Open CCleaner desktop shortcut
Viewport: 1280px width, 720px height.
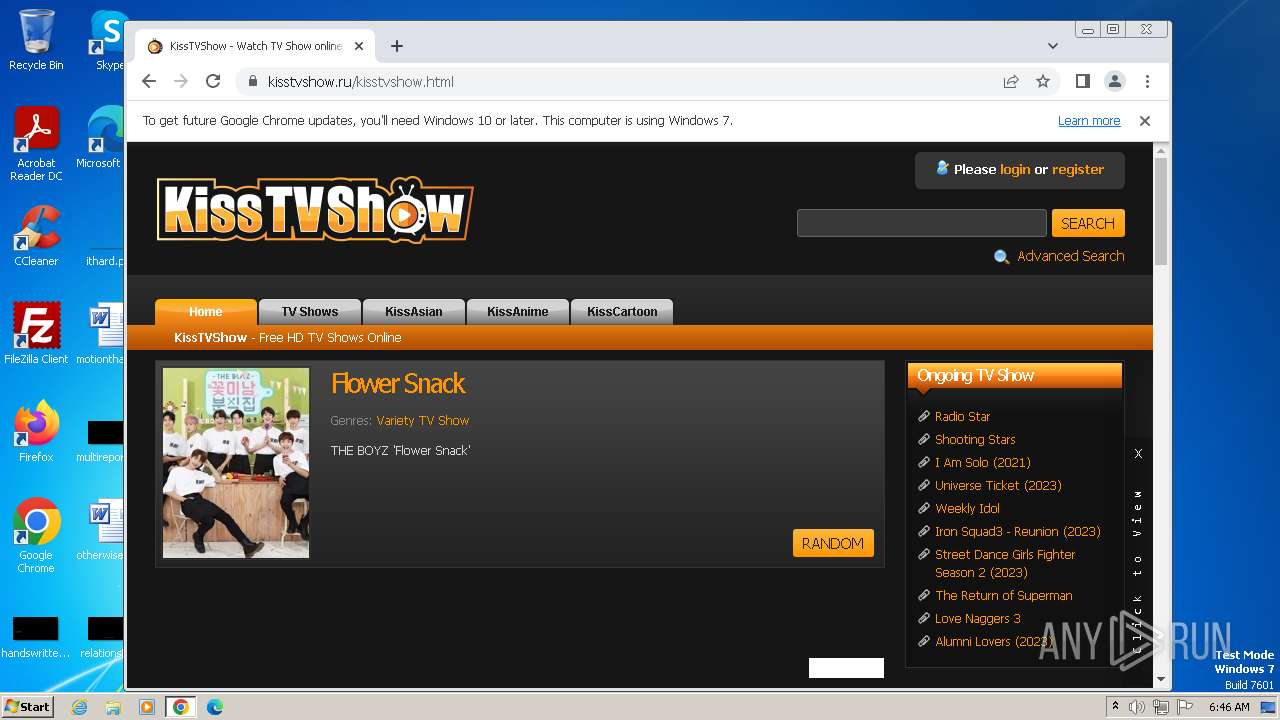(36, 236)
